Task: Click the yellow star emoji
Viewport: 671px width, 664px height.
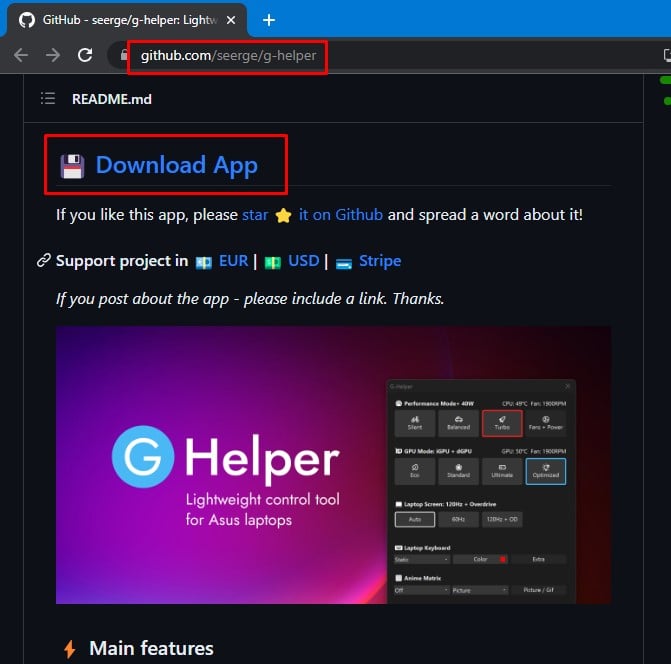Action: [283, 215]
